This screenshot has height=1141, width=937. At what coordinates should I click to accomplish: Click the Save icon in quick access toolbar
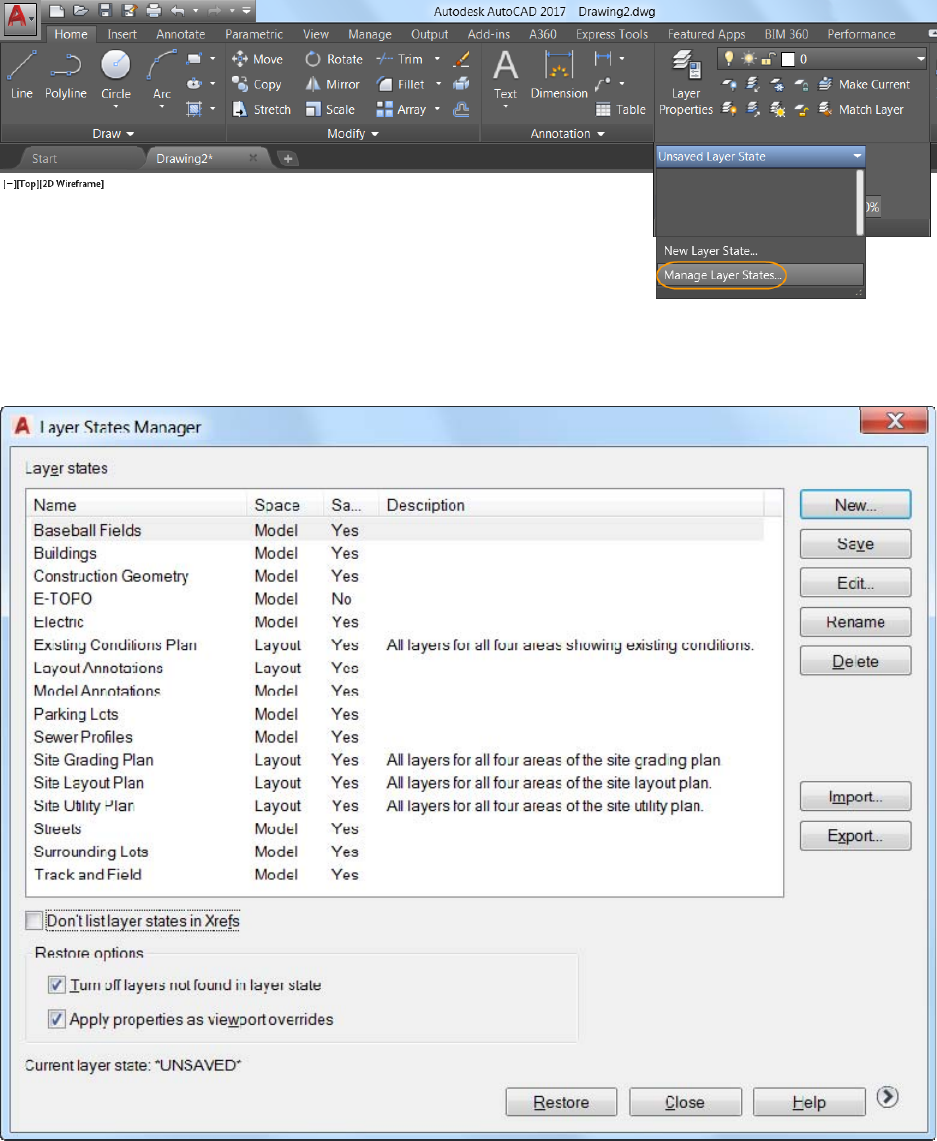(105, 11)
